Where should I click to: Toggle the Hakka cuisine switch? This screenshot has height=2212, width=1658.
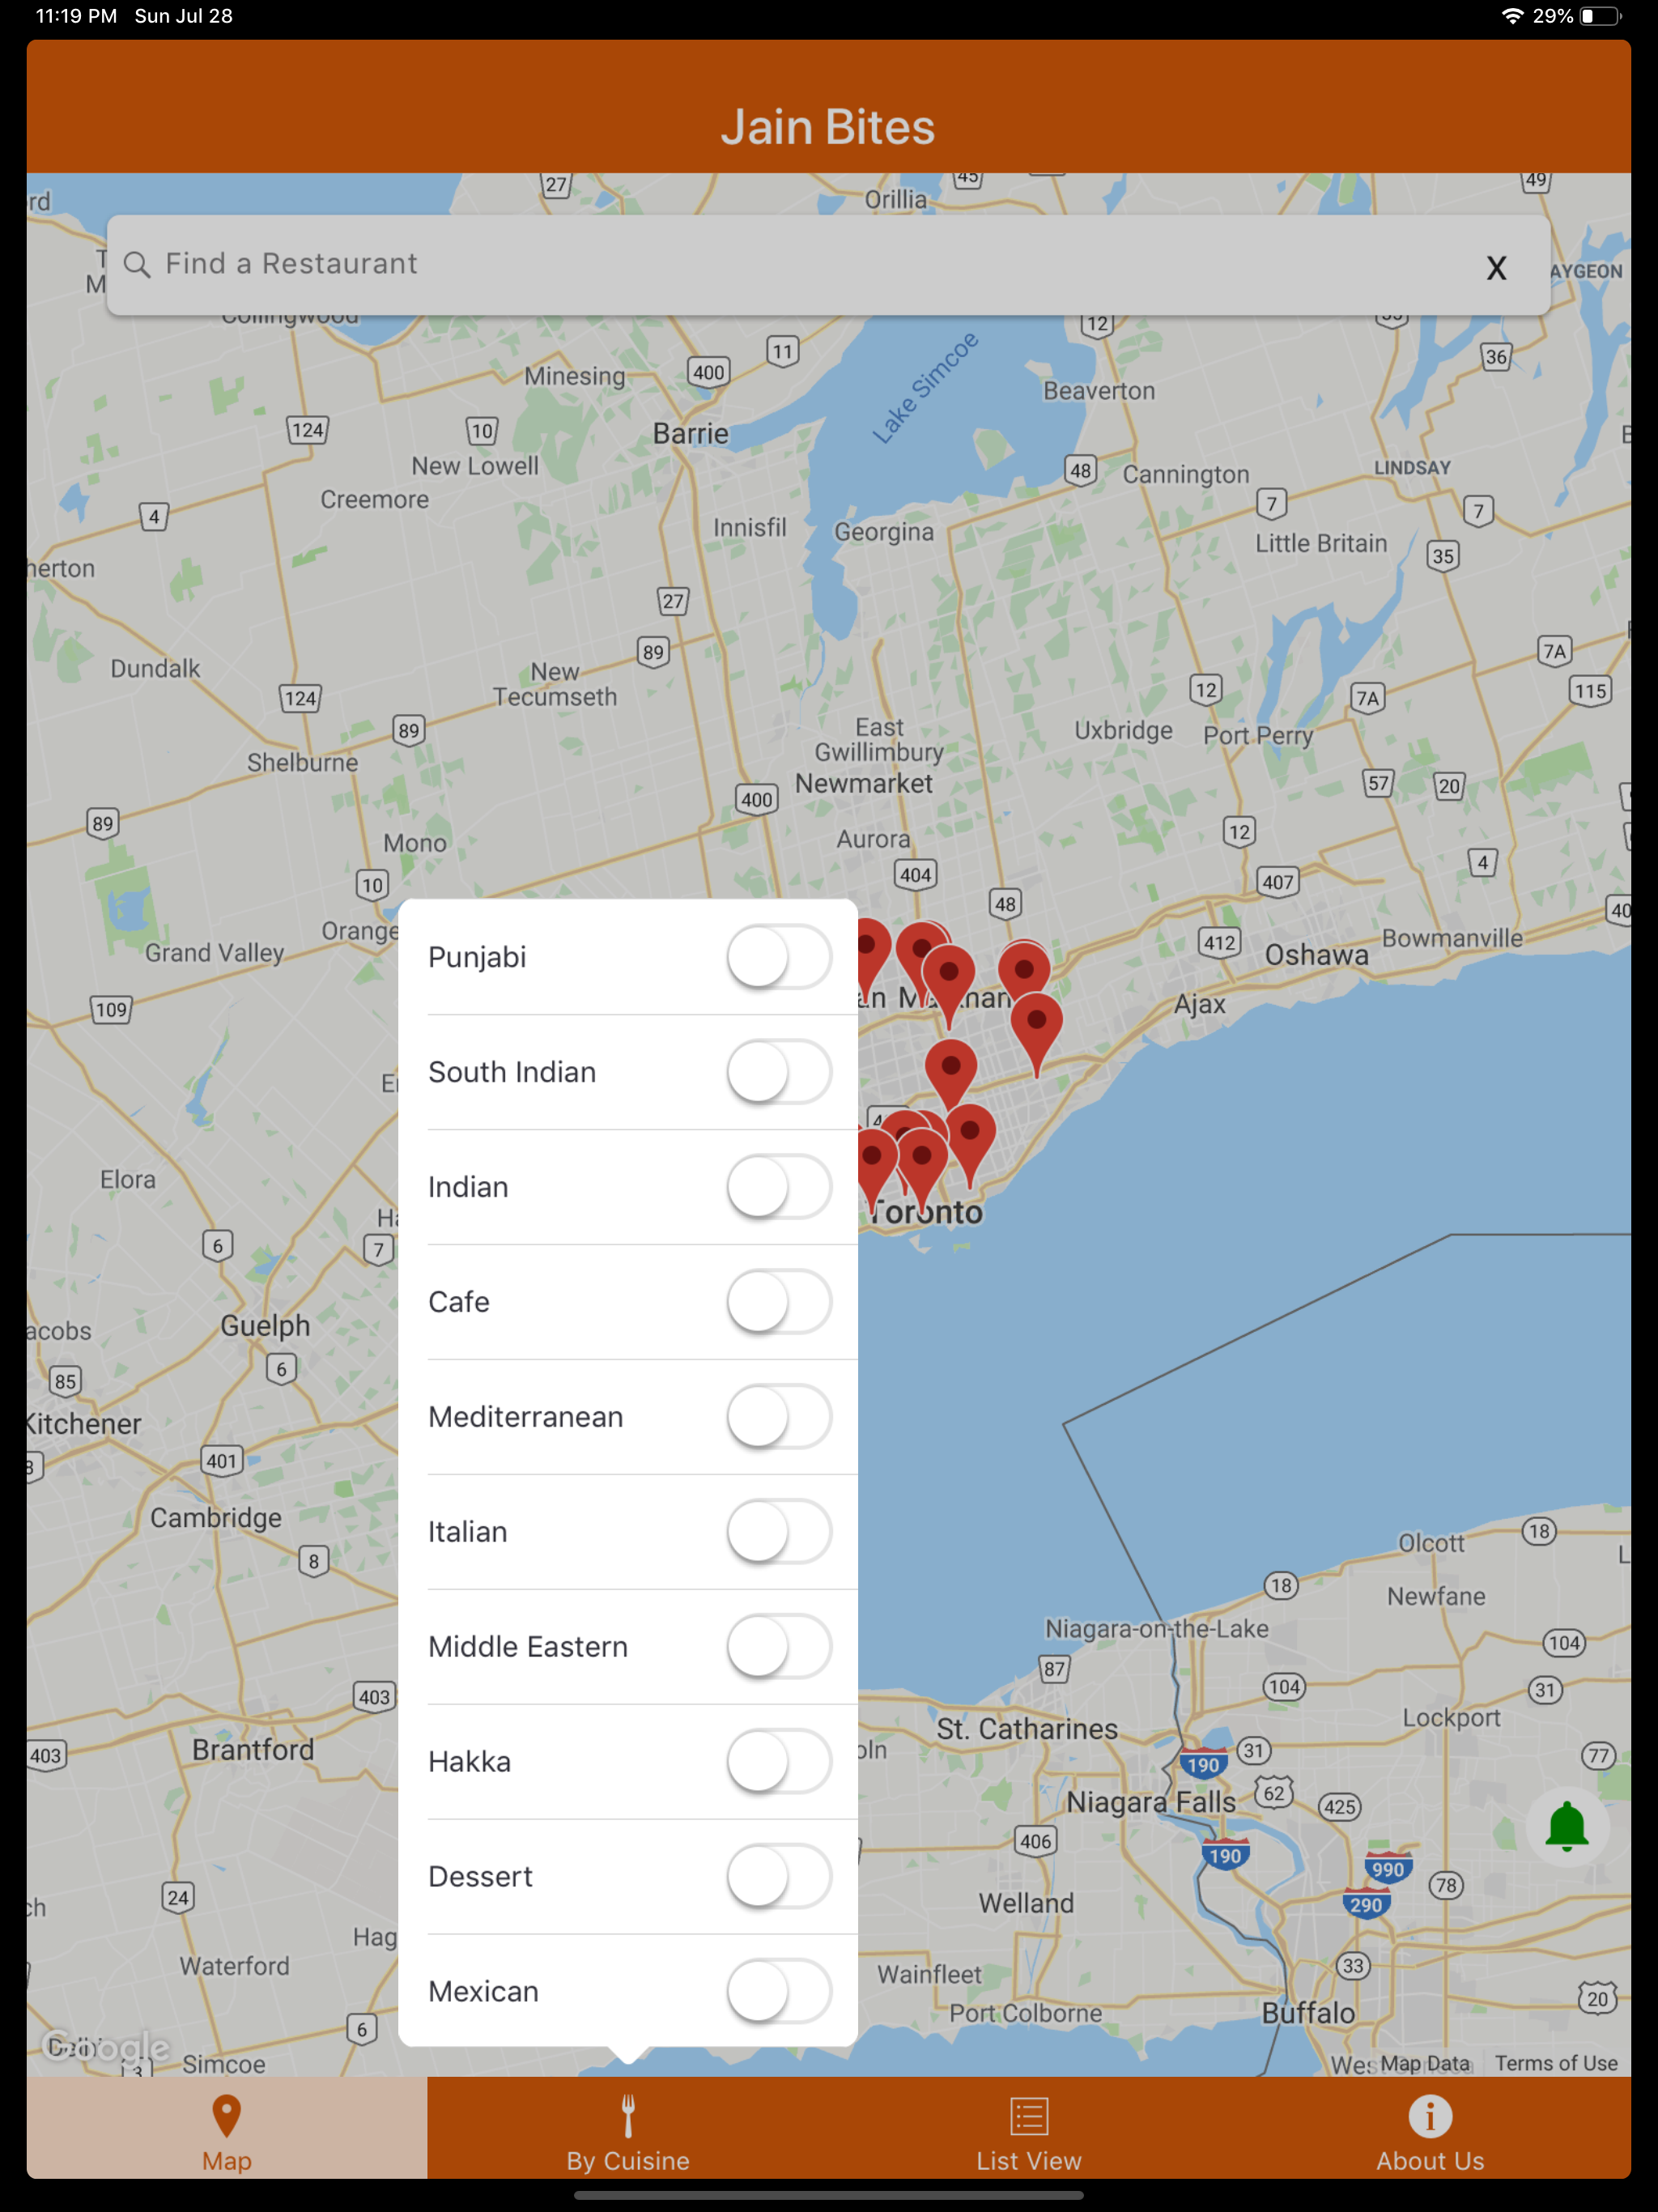pyautogui.click(x=779, y=1762)
